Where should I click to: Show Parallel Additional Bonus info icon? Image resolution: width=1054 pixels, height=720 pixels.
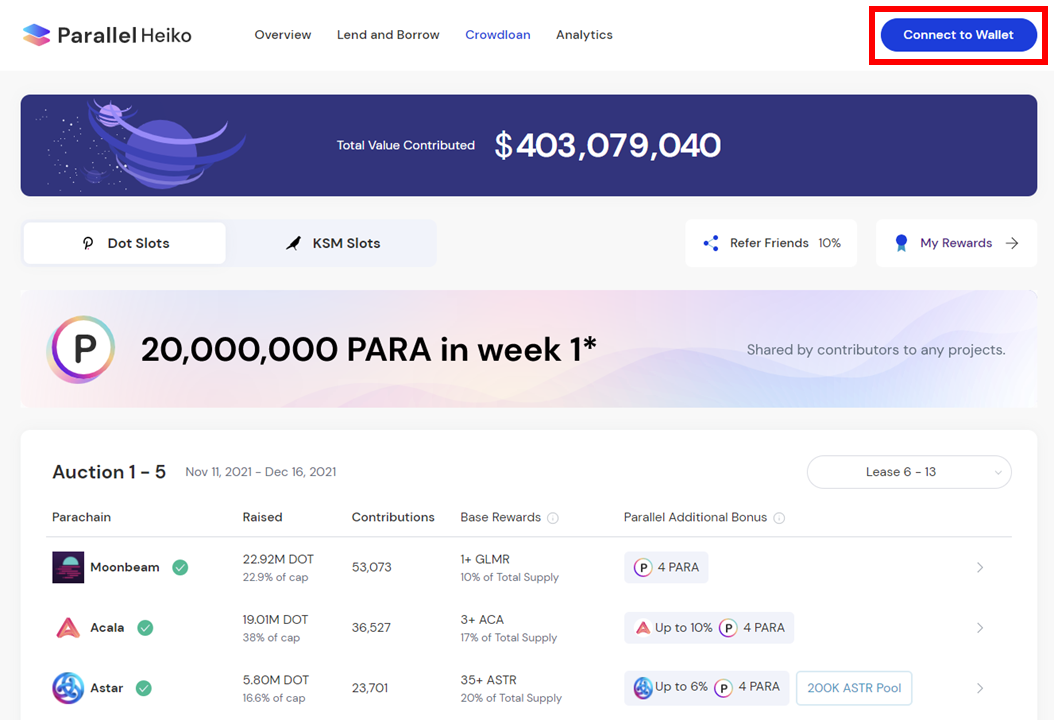tap(779, 518)
